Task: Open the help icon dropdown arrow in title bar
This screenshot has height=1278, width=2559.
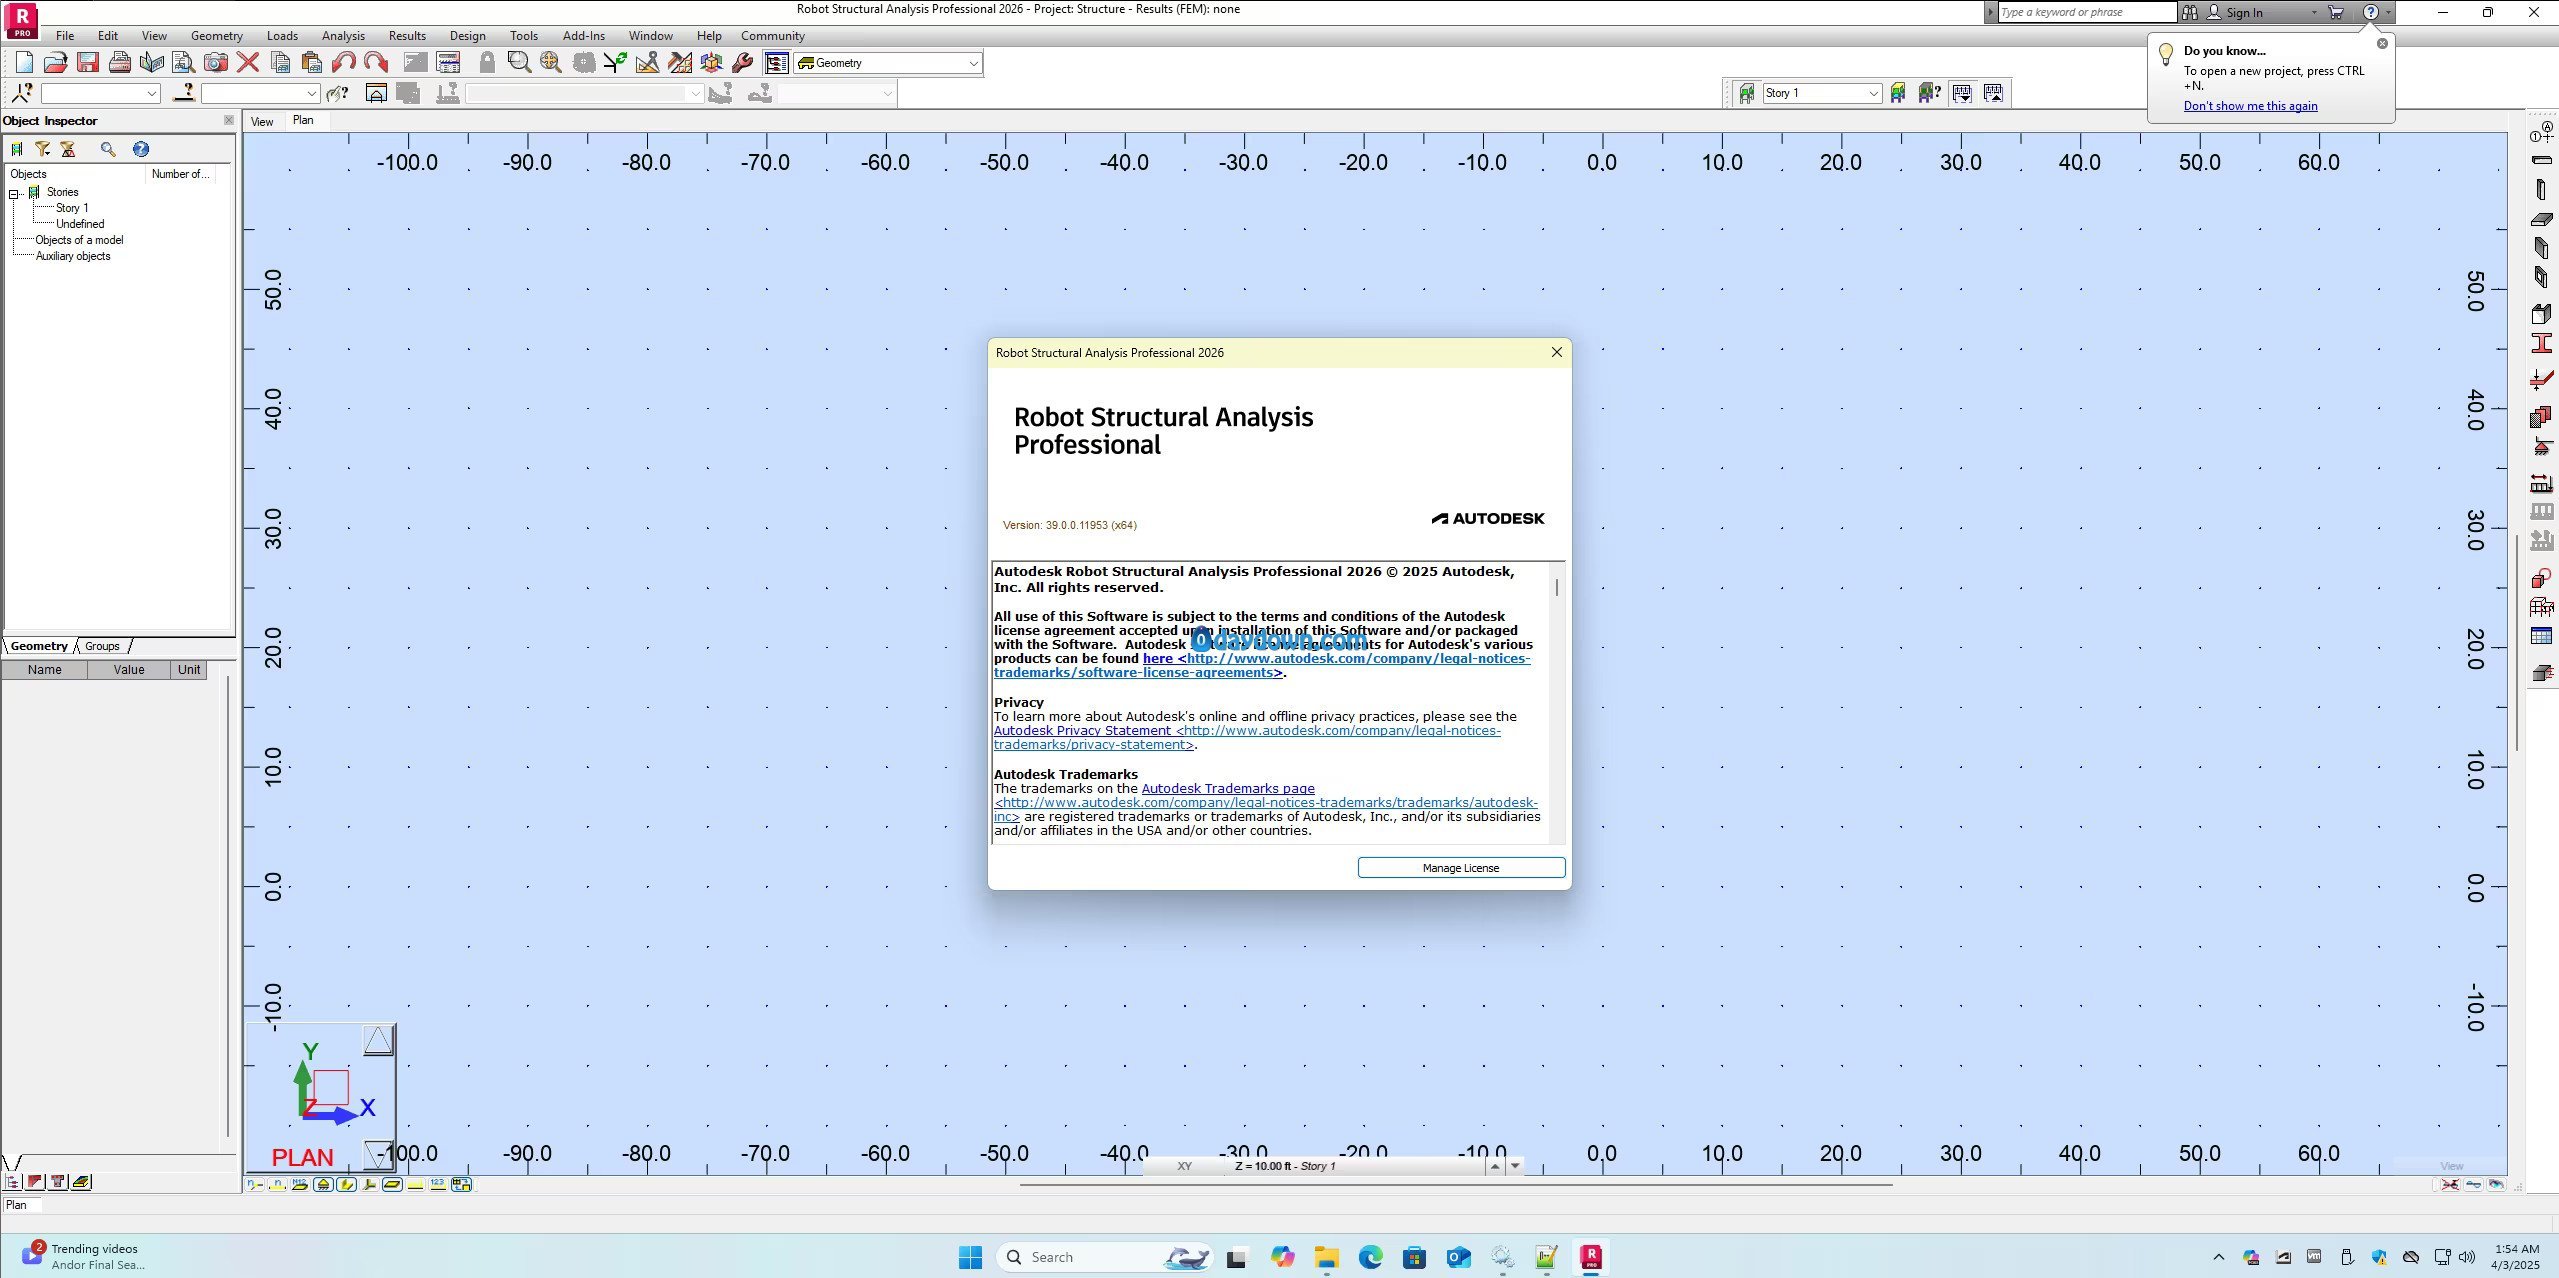Action: click(x=2388, y=12)
